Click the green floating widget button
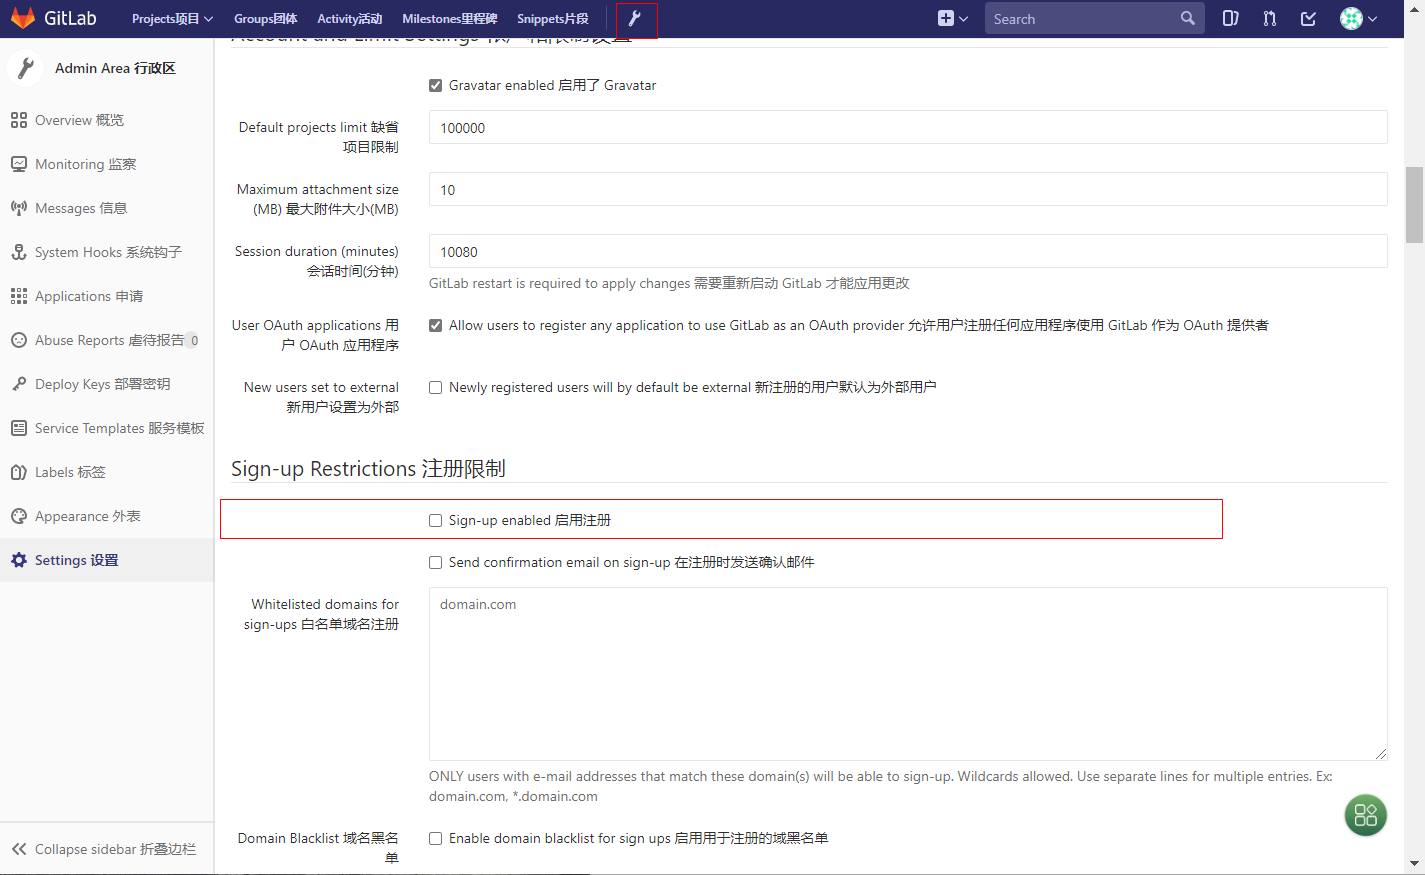The image size is (1425, 875). (1365, 815)
